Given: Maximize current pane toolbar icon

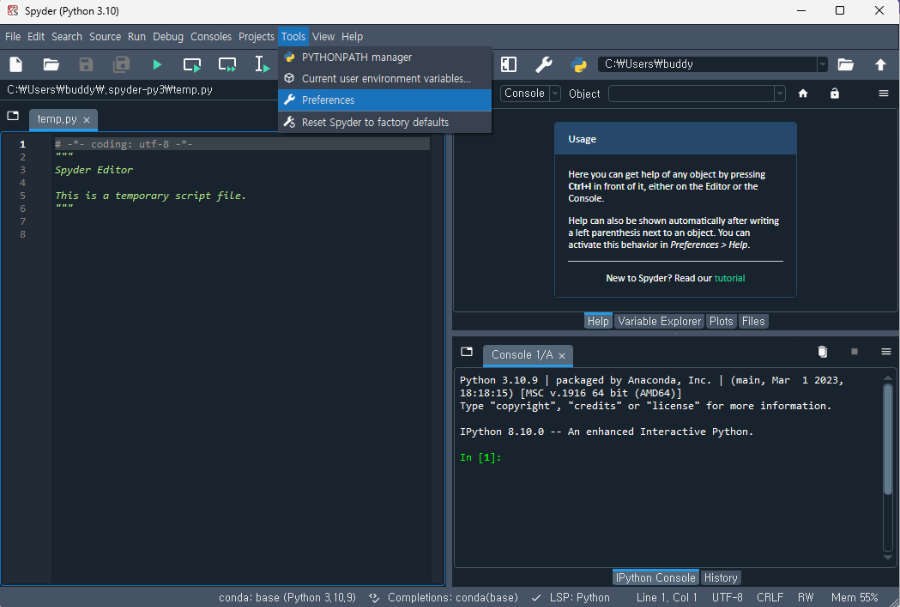Looking at the screenshot, I should pos(509,64).
